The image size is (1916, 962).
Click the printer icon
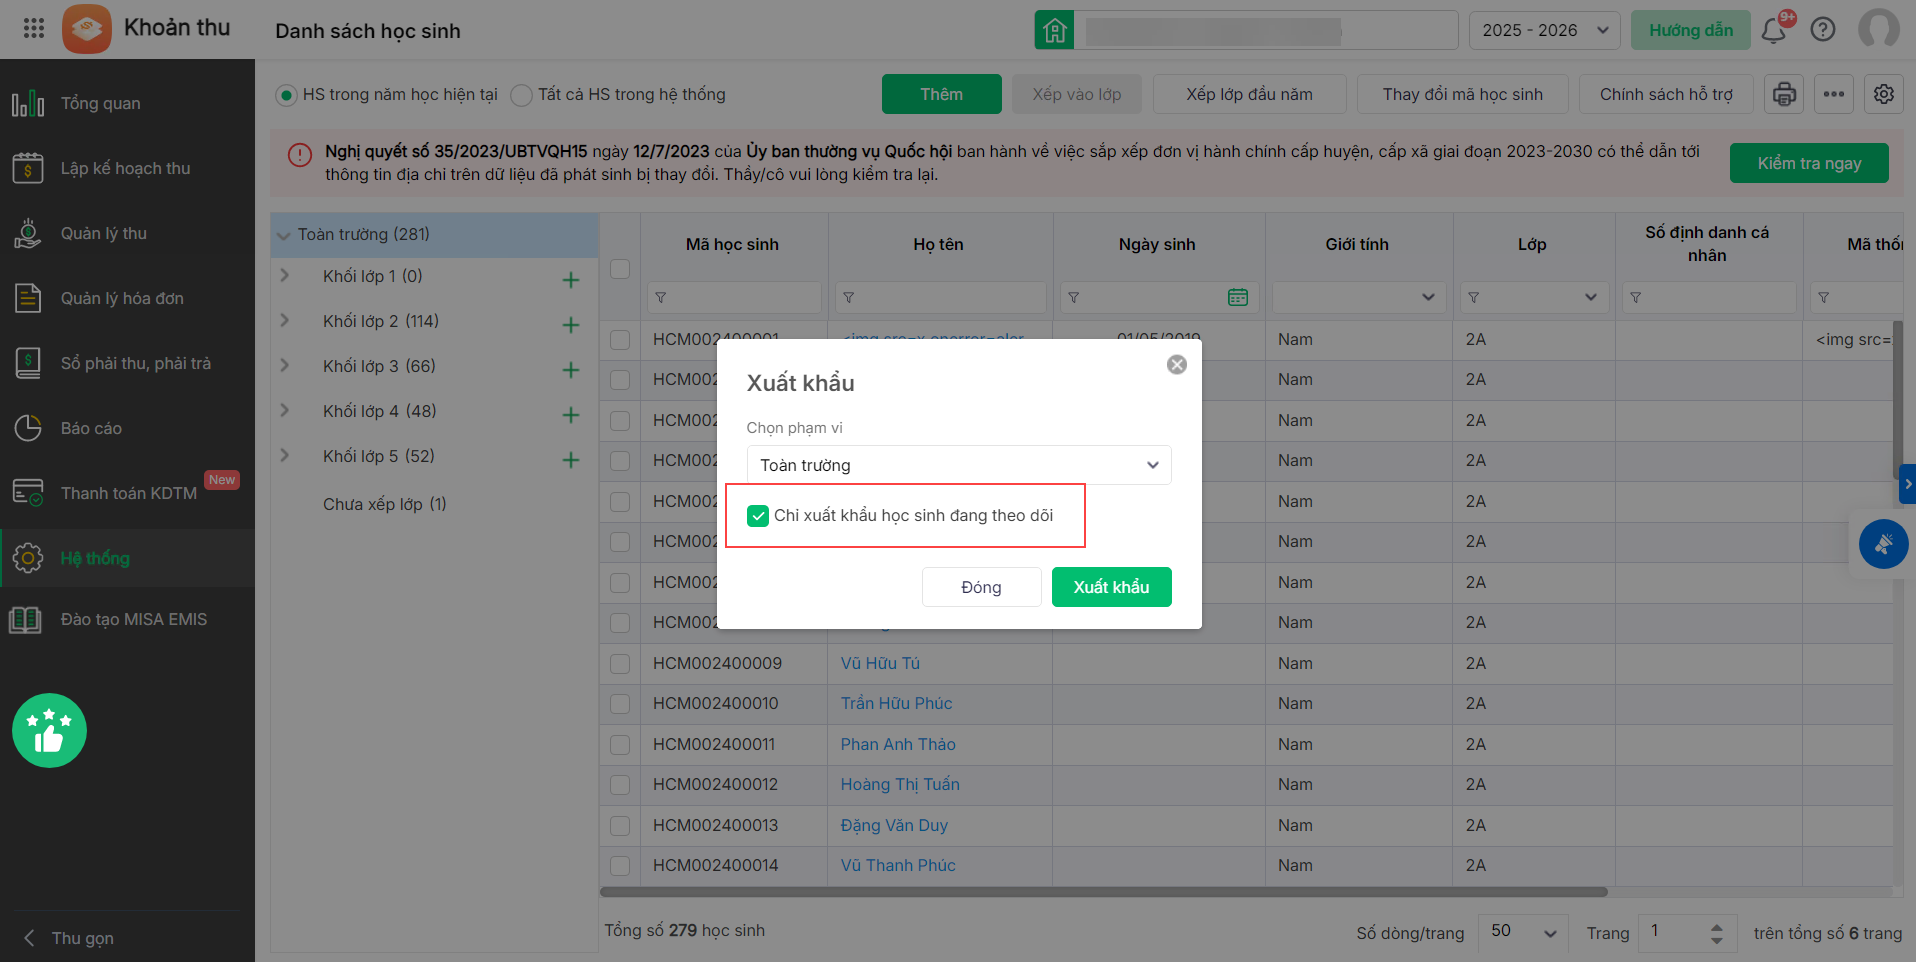tap(1784, 94)
